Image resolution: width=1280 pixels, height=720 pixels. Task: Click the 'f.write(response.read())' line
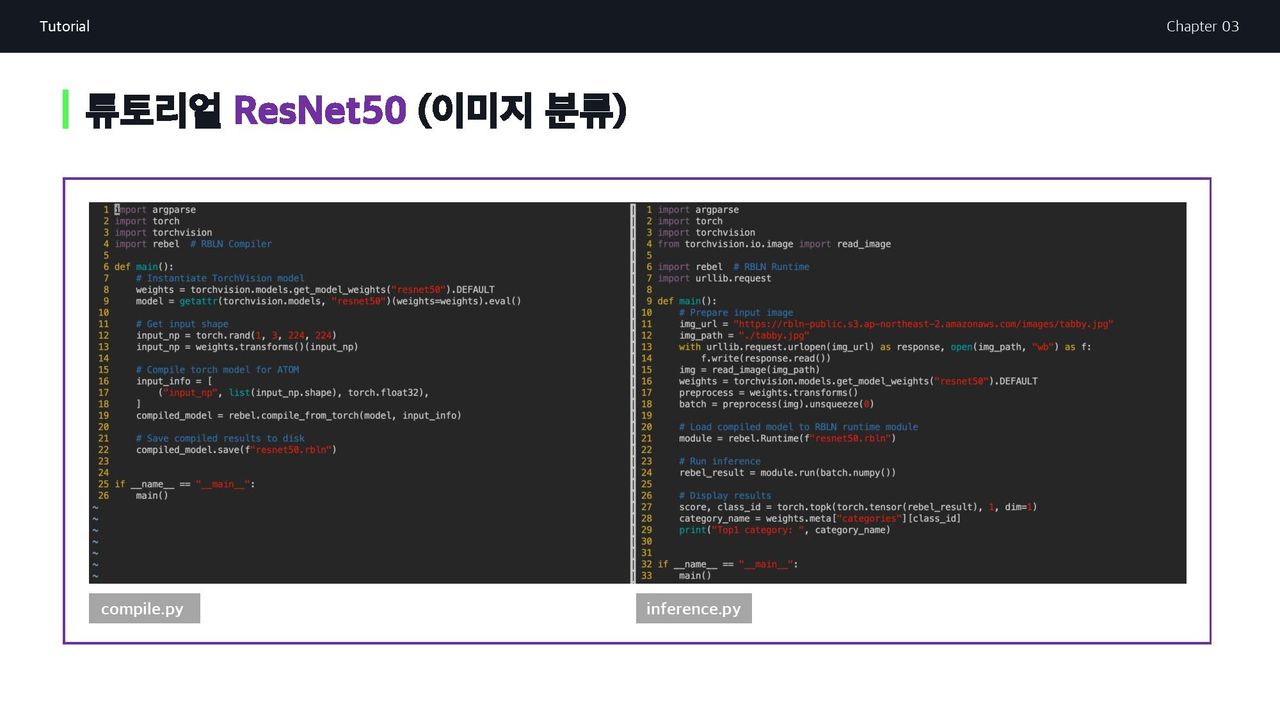(x=766, y=358)
